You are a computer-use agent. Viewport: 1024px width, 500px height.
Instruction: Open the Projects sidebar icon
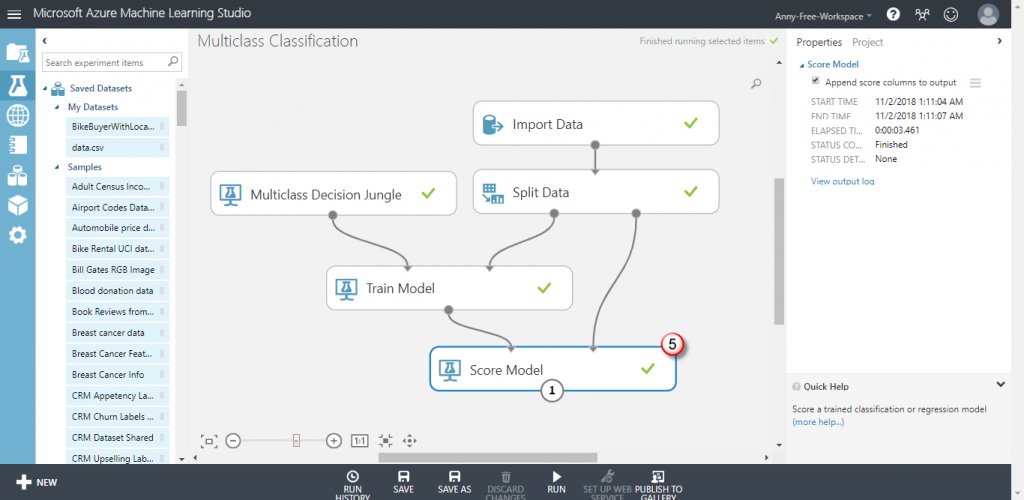click(x=18, y=53)
